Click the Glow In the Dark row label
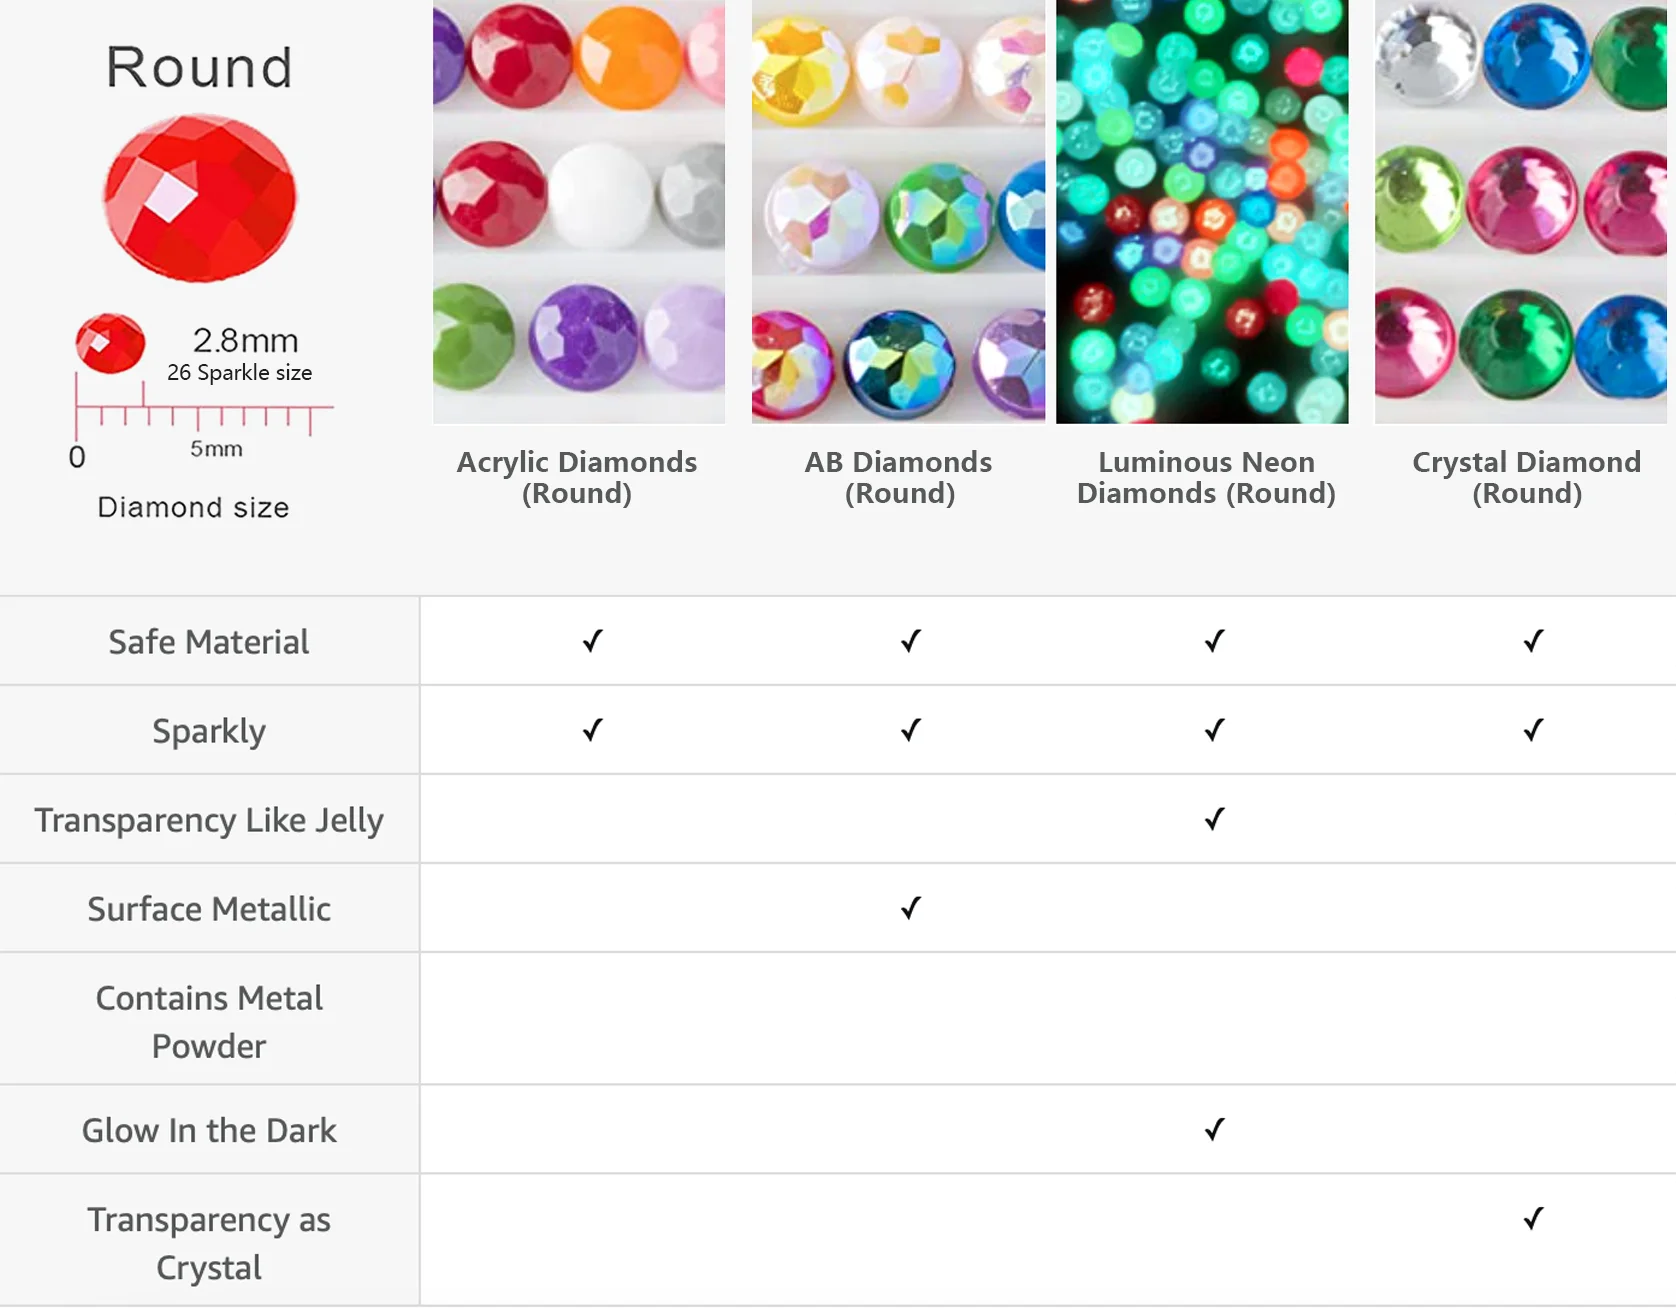Screen dimensions: 1676x1308 point(209,1130)
